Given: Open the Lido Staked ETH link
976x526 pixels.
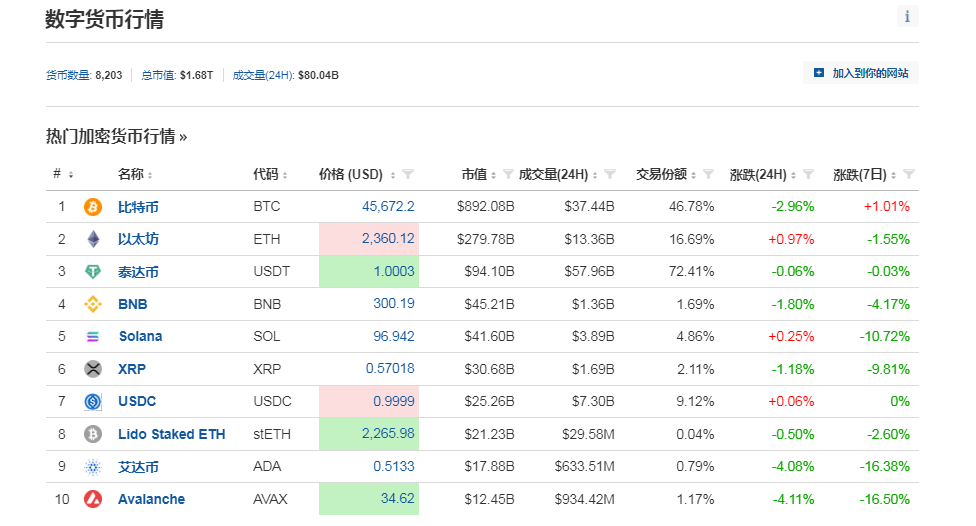Looking at the screenshot, I should [171, 434].
